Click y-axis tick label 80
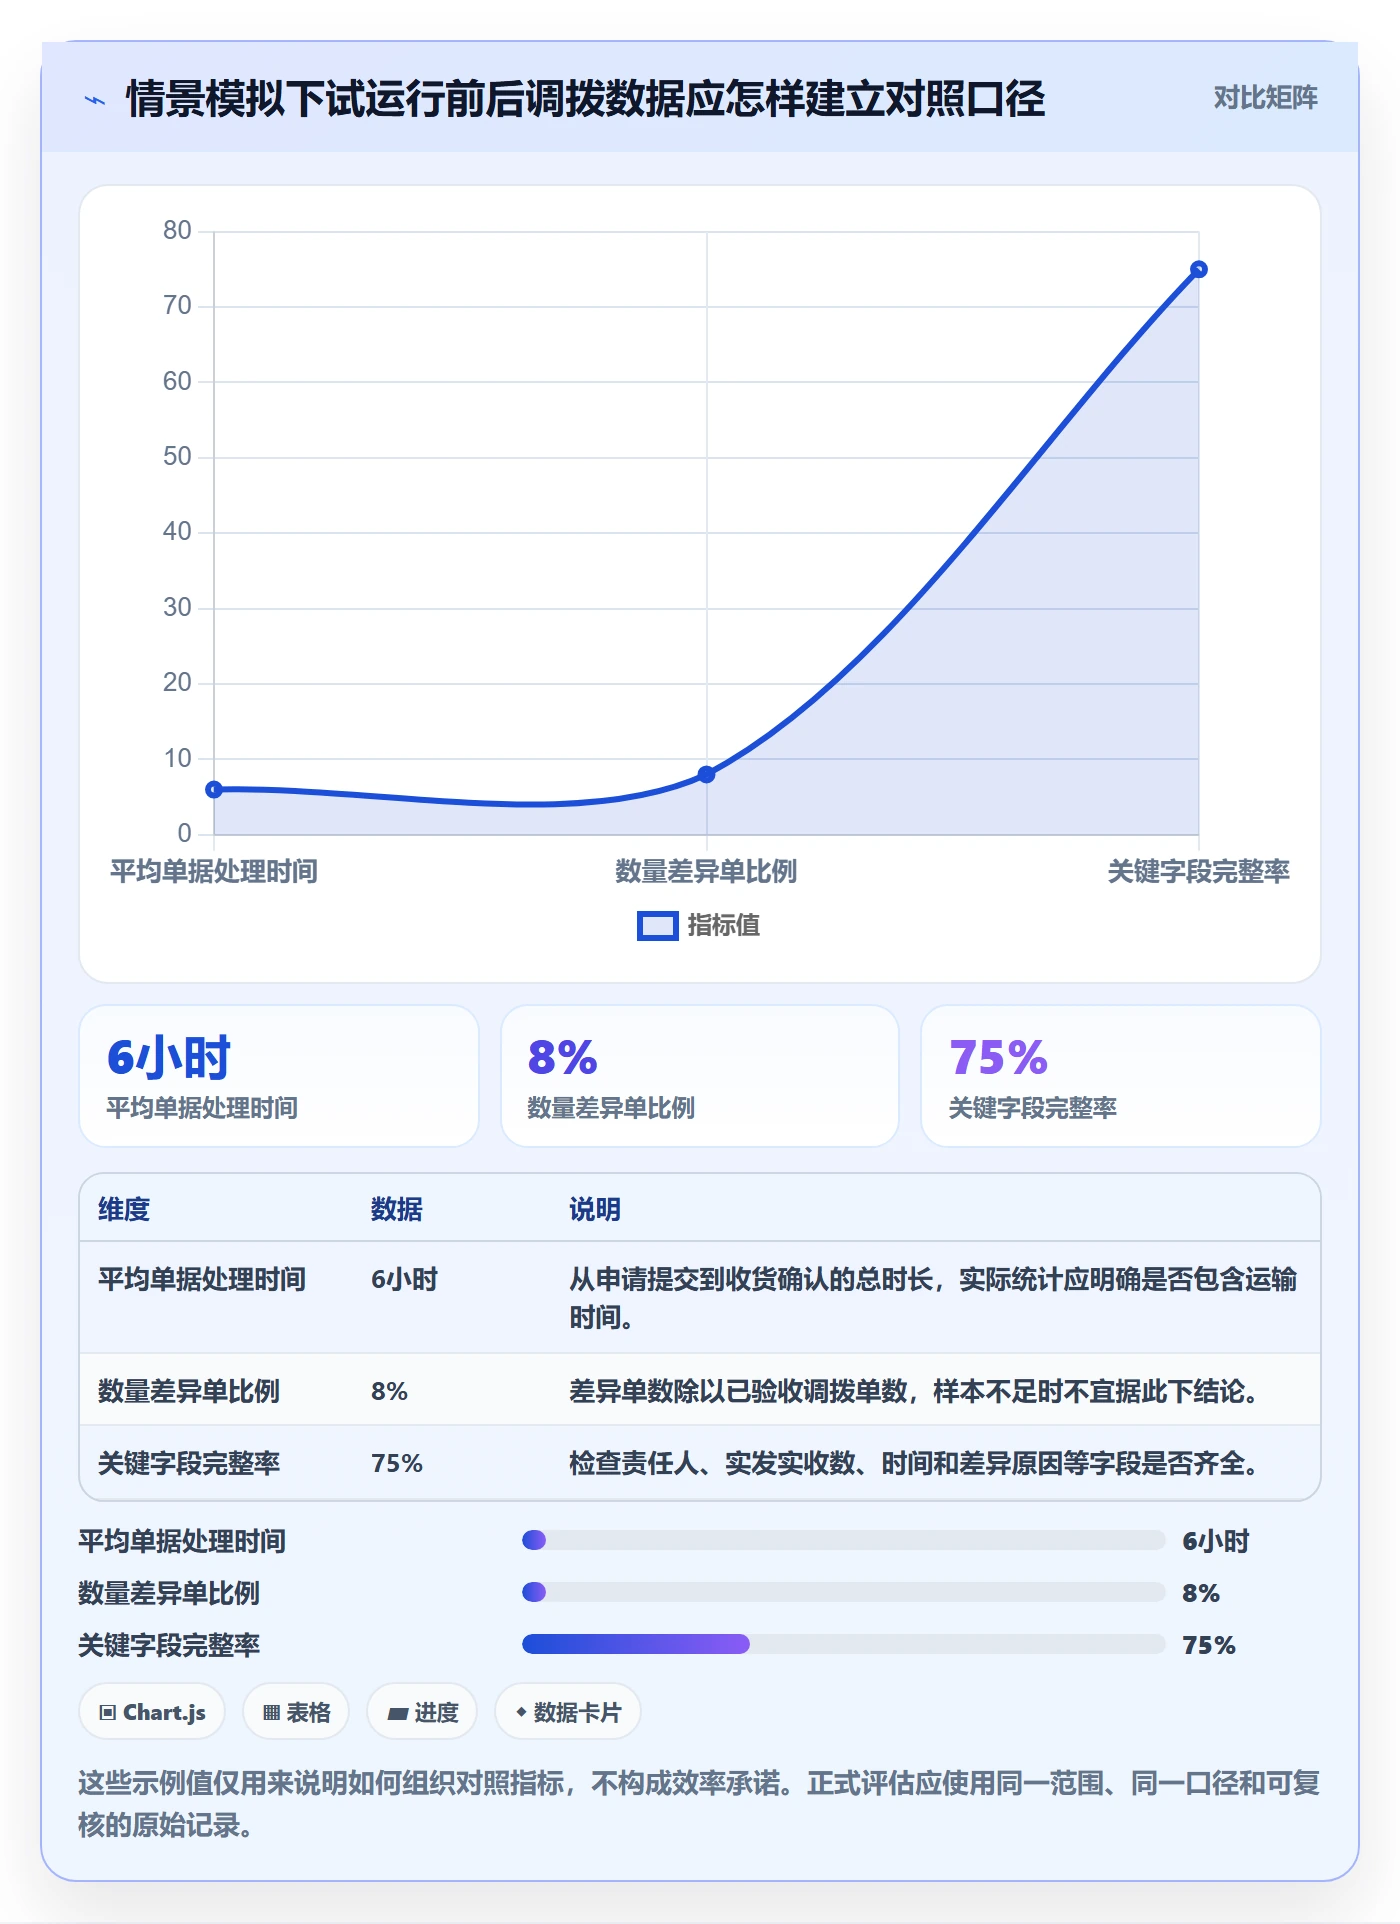 coord(177,231)
